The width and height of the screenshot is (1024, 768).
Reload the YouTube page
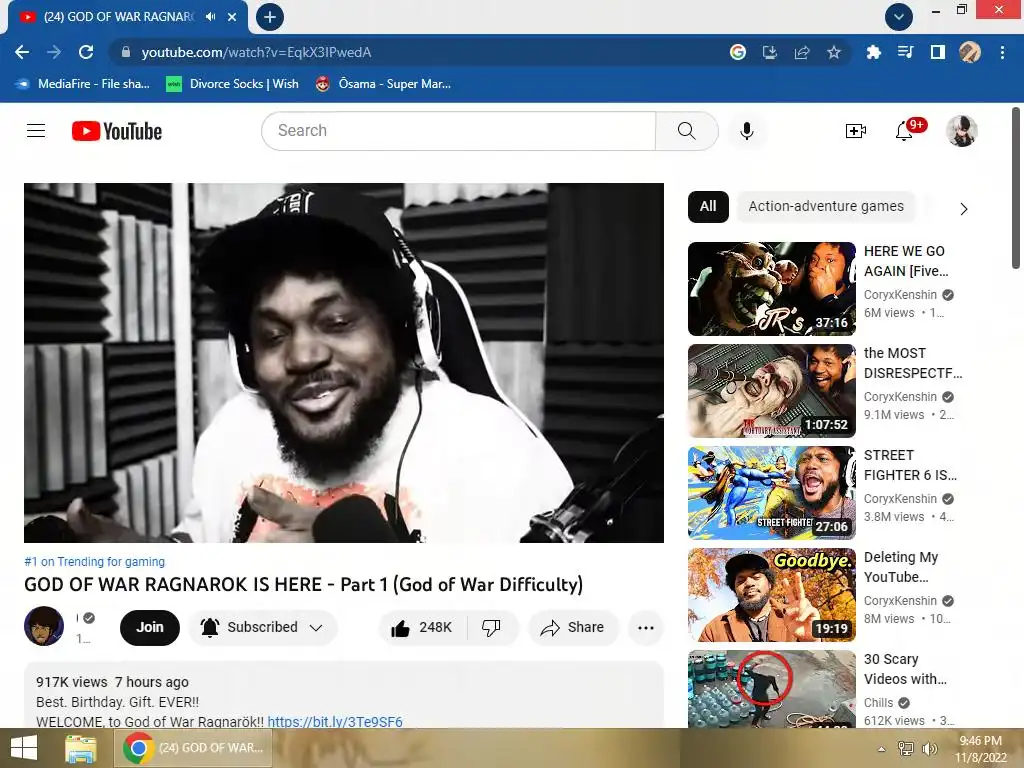coord(86,52)
